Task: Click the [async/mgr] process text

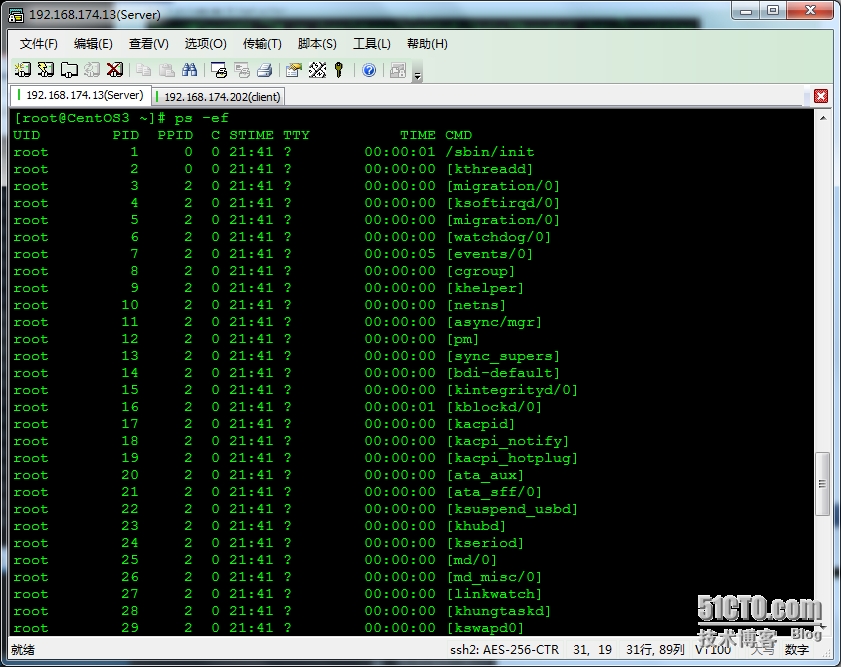Action: 494,322
